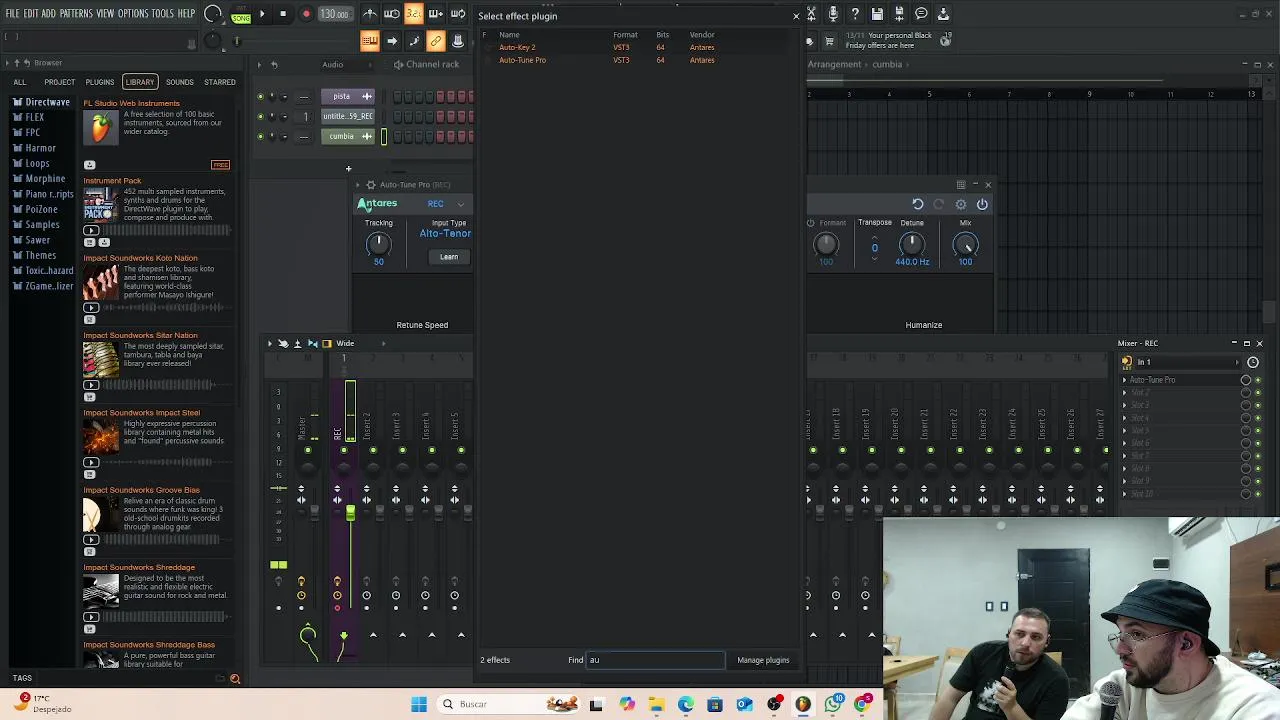Click the Manage plugins button
The width and height of the screenshot is (1280, 720).
[x=763, y=660]
